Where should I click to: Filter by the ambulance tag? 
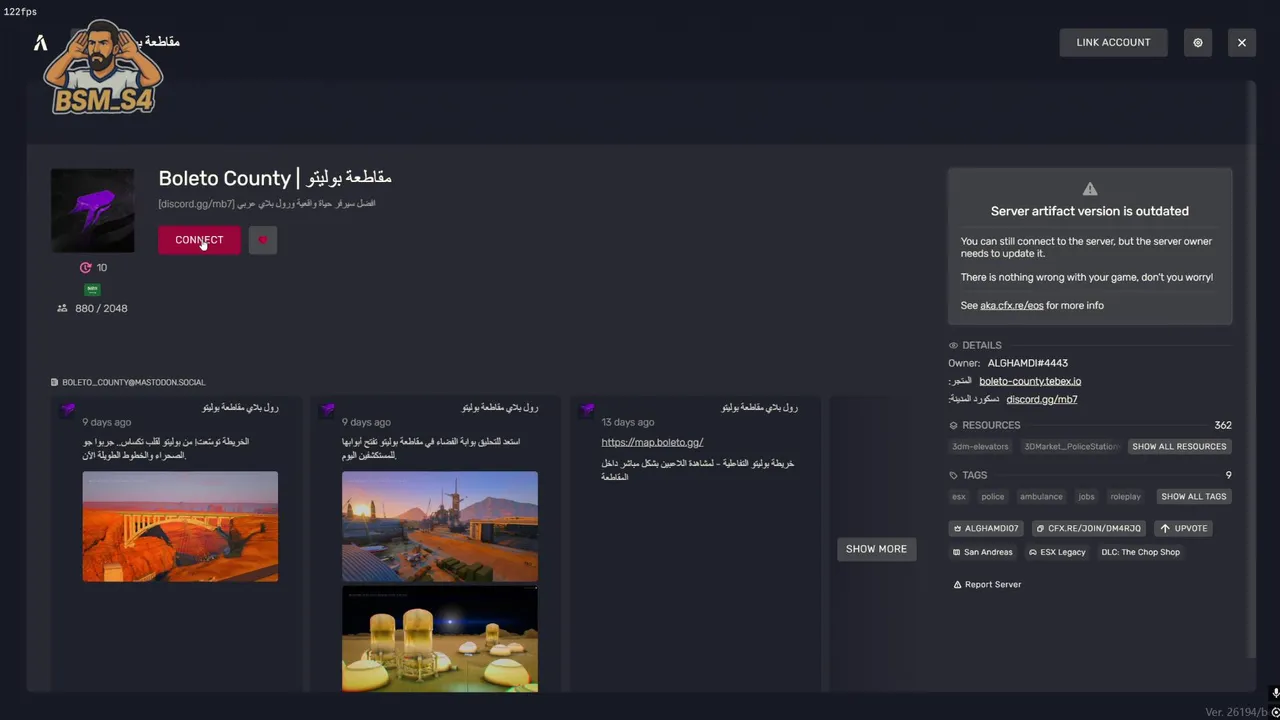(x=1041, y=497)
